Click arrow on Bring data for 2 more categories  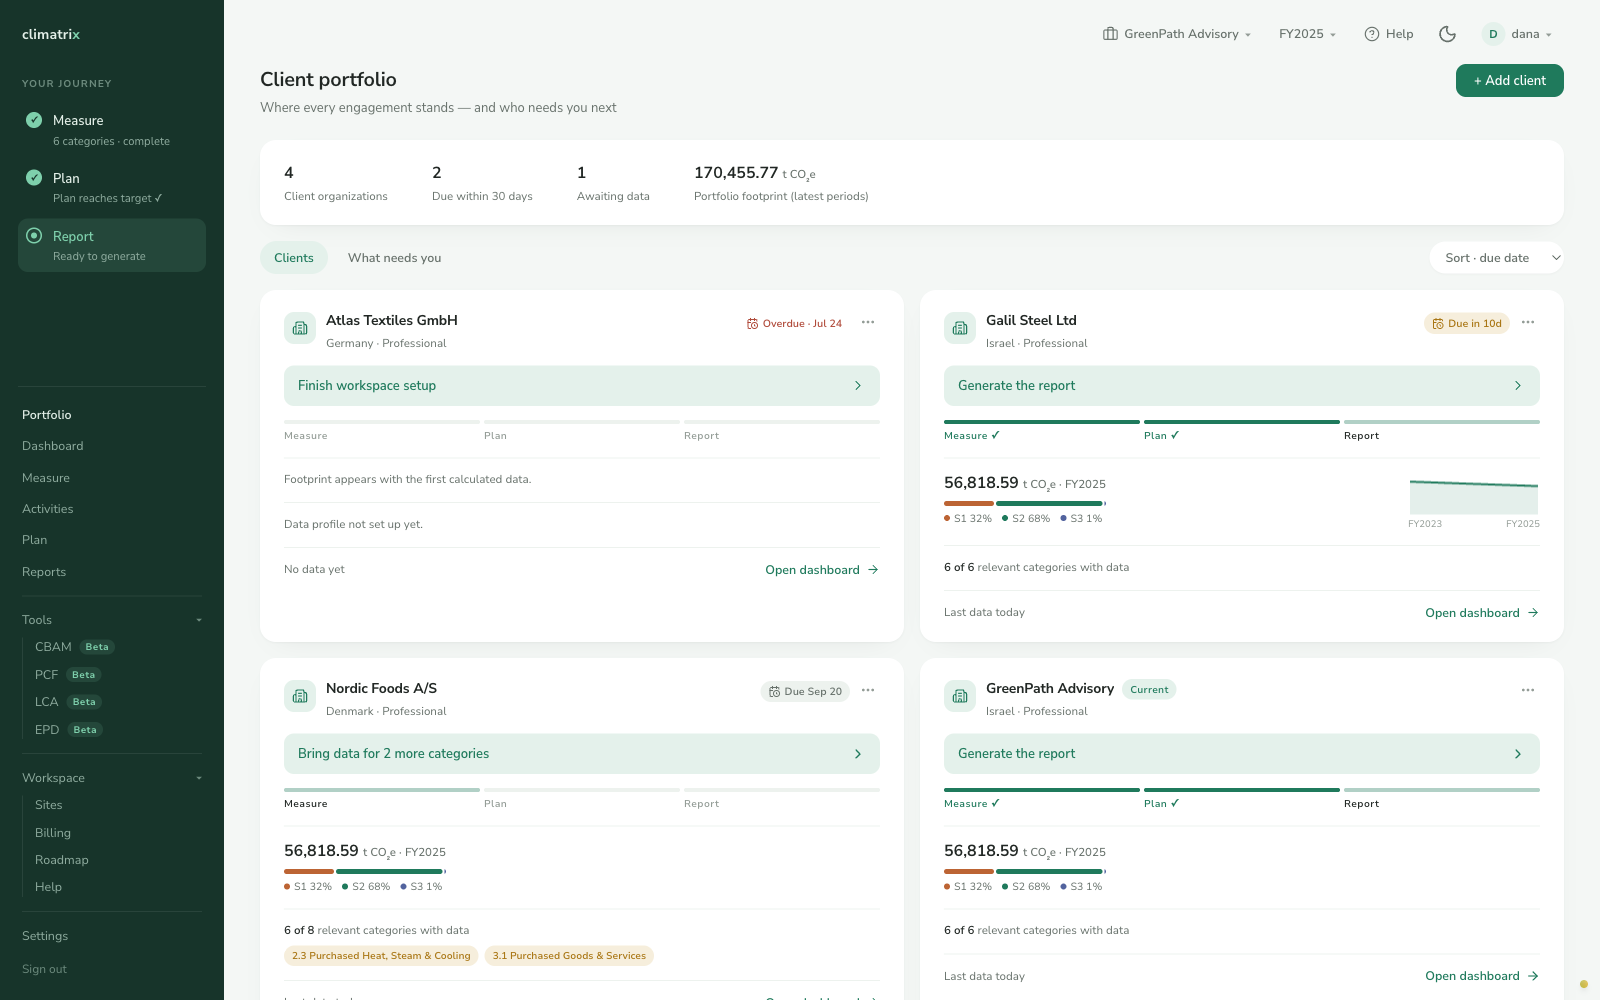(x=858, y=754)
